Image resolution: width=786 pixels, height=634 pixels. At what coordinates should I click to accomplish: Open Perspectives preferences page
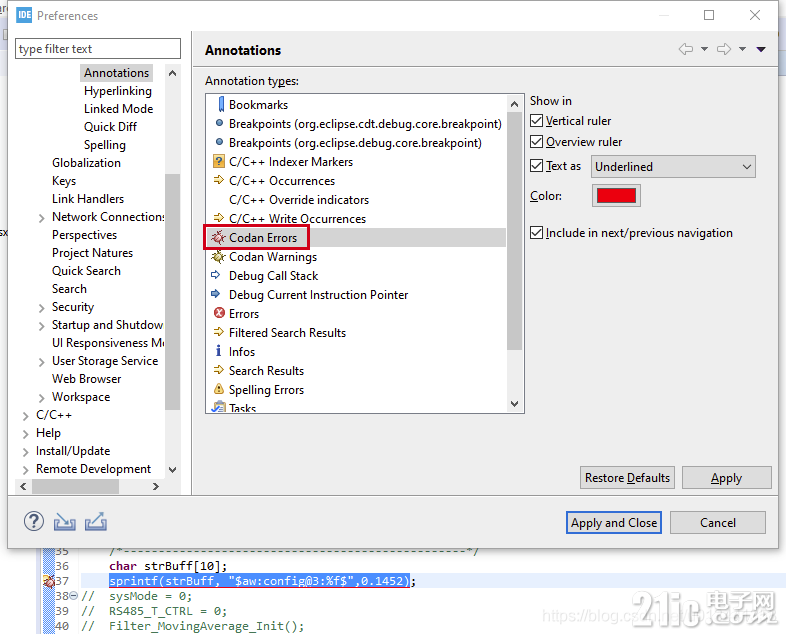84,235
